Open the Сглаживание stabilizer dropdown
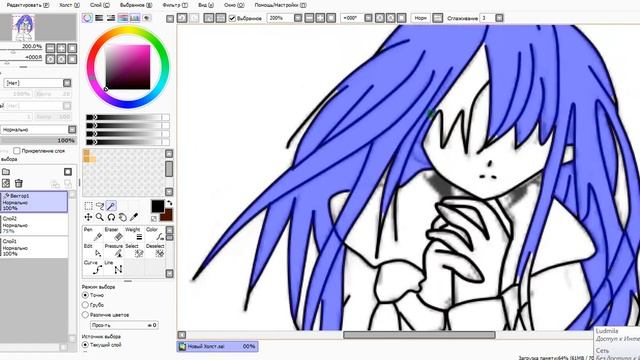Image resolution: width=640 pixels, height=360 pixels. (499, 18)
